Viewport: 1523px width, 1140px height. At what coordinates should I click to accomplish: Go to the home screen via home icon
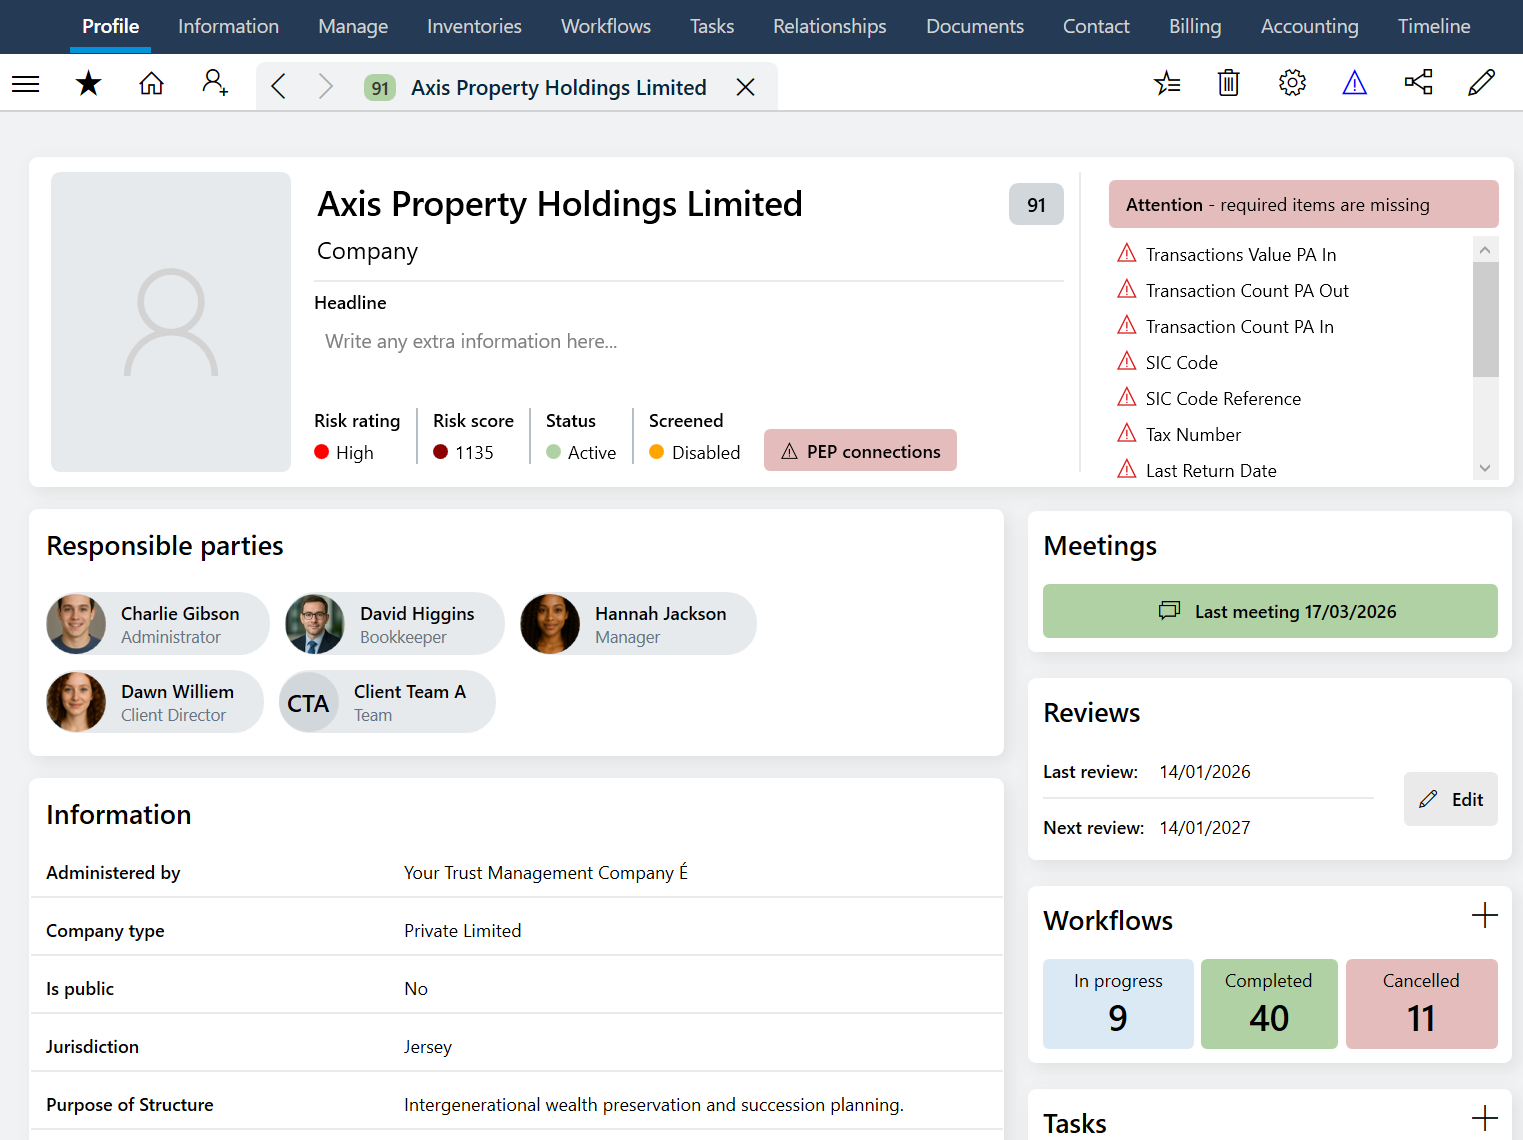coord(151,83)
